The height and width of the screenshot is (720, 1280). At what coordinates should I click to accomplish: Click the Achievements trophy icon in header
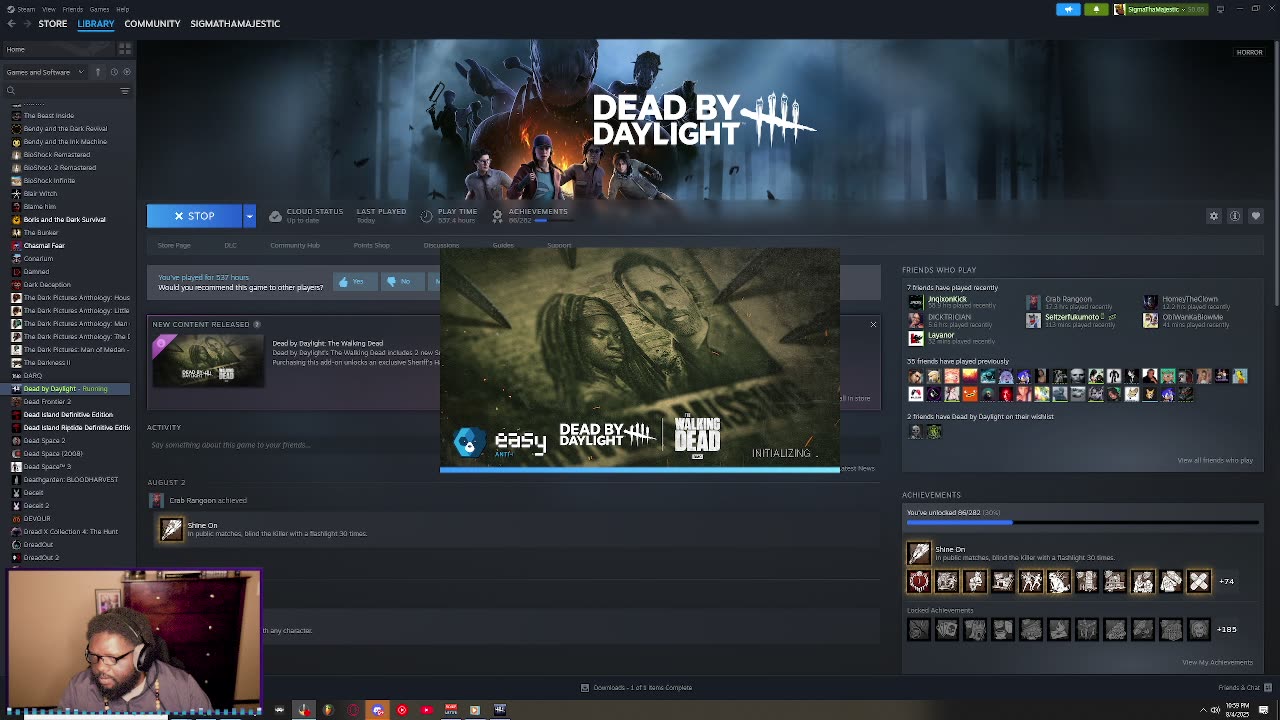tap(497, 216)
